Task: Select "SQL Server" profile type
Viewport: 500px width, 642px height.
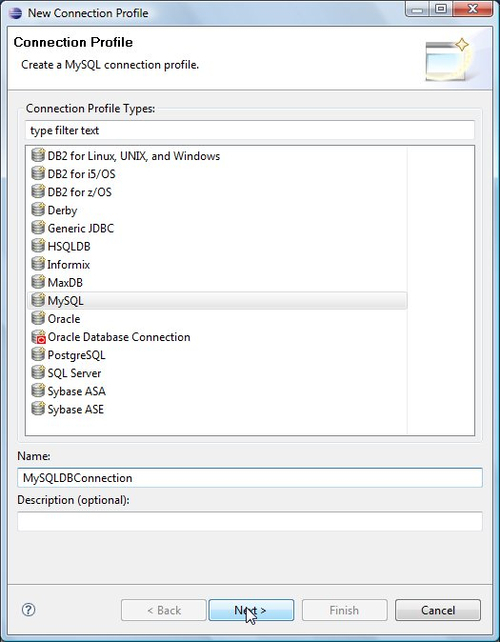Action: click(x=74, y=373)
